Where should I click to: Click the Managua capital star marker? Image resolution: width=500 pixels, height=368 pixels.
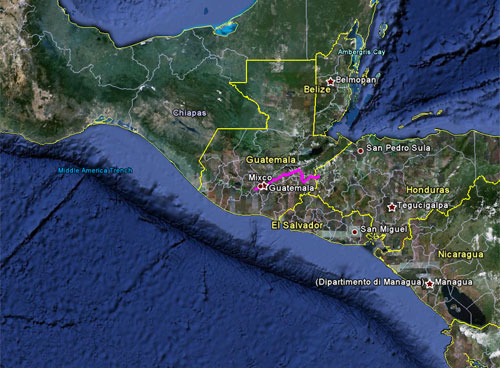click(430, 284)
